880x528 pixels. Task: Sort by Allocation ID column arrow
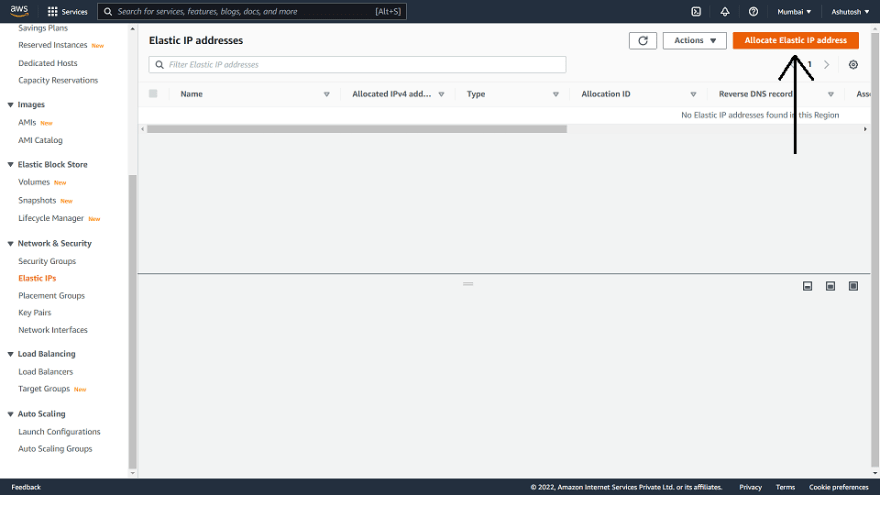(693, 94)
